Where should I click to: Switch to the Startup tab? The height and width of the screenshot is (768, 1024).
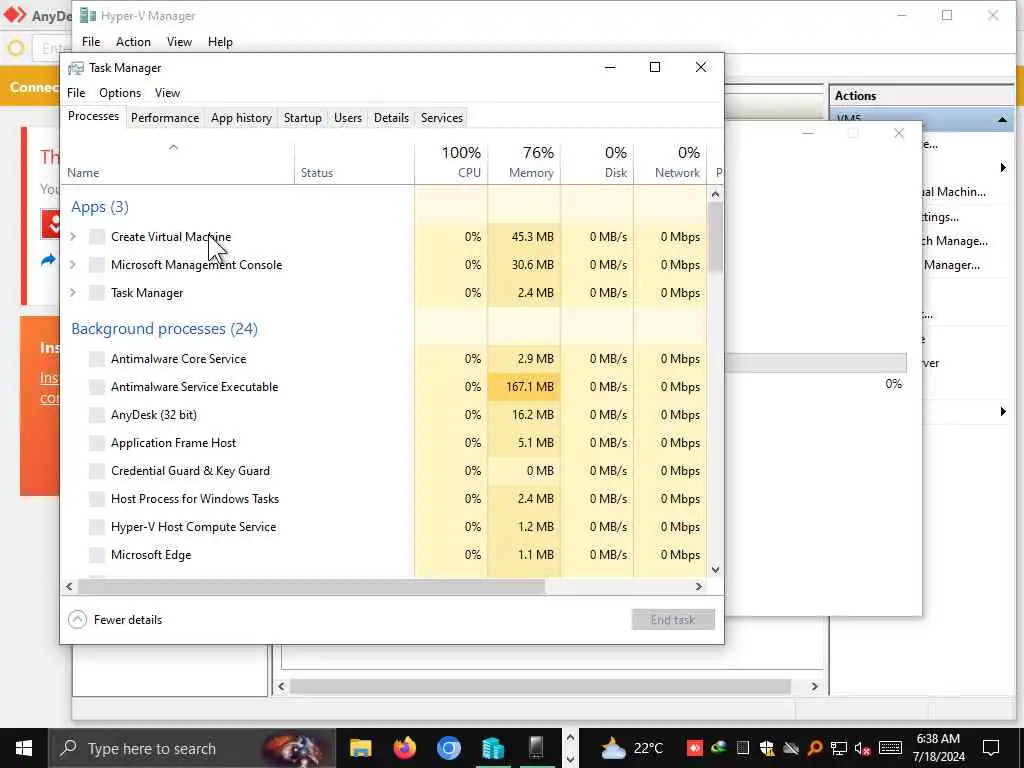[302, 118]
